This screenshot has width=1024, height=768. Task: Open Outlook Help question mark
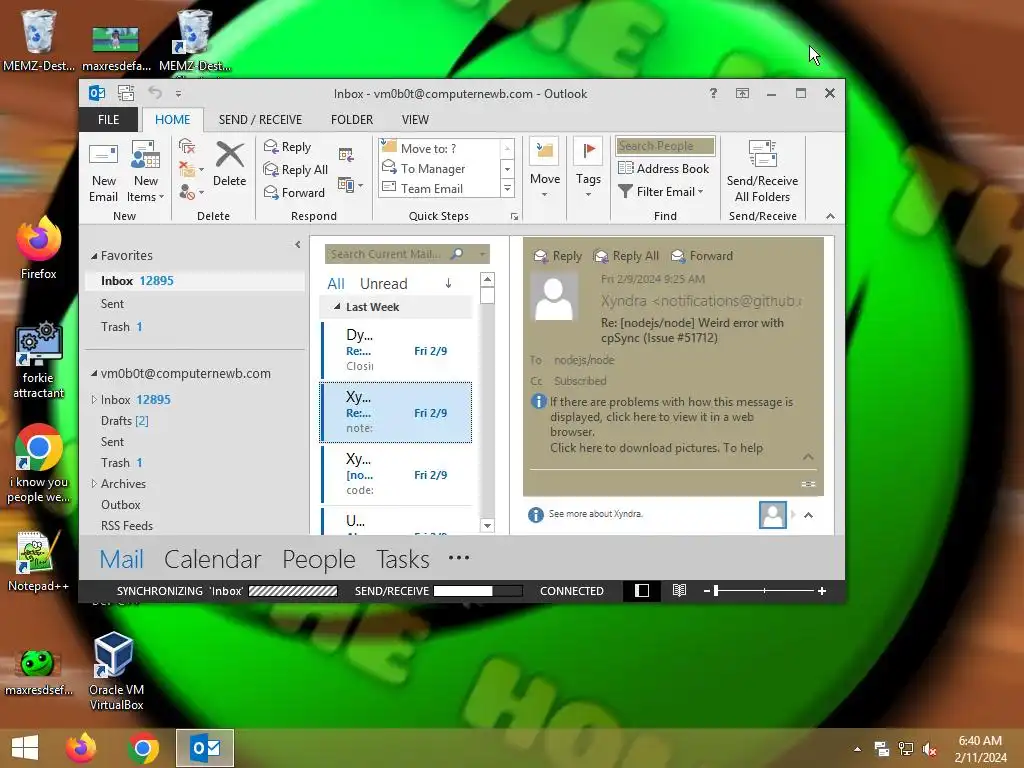point(713,93)
